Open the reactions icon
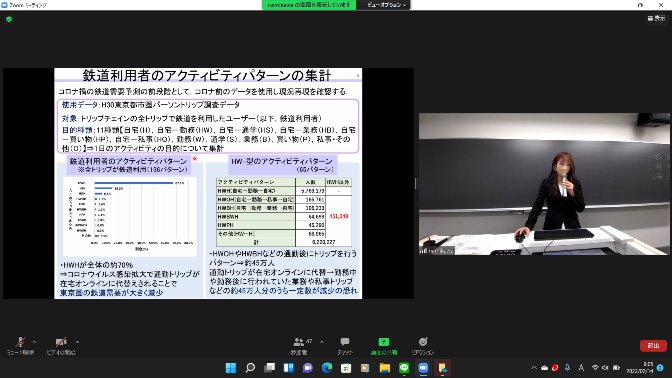The height and width of the screenshot is (378, 672). pyautogui.click(x=423, y=345)
